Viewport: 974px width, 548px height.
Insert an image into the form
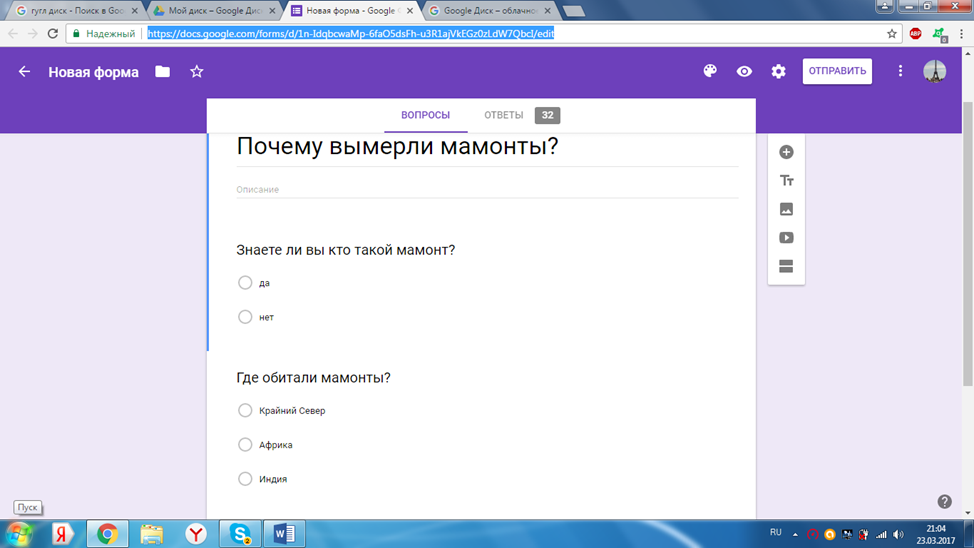tap(786, 210)
